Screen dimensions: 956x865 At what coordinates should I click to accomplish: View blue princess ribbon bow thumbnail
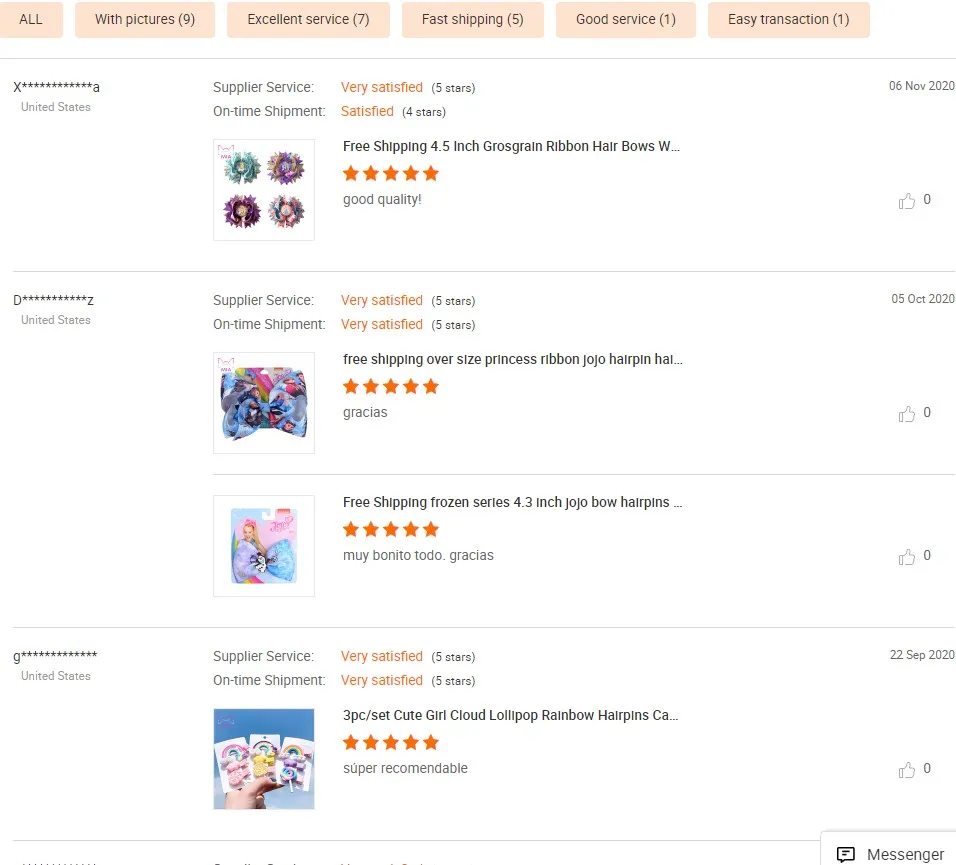pos(264,403)
